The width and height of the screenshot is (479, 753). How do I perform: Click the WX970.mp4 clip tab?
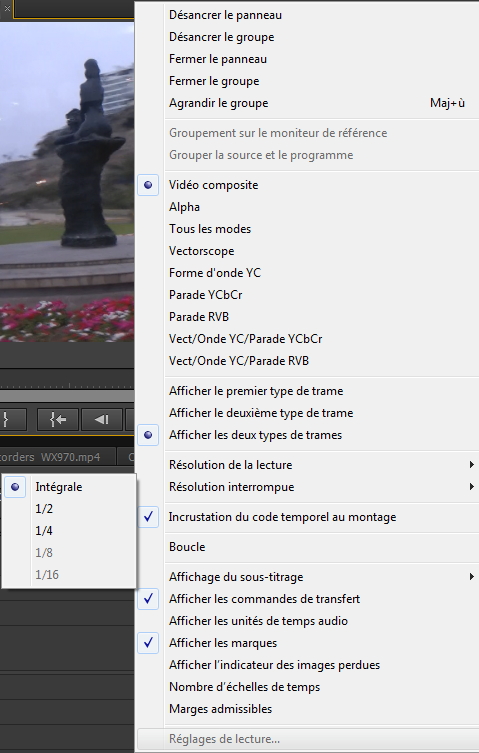57,457
